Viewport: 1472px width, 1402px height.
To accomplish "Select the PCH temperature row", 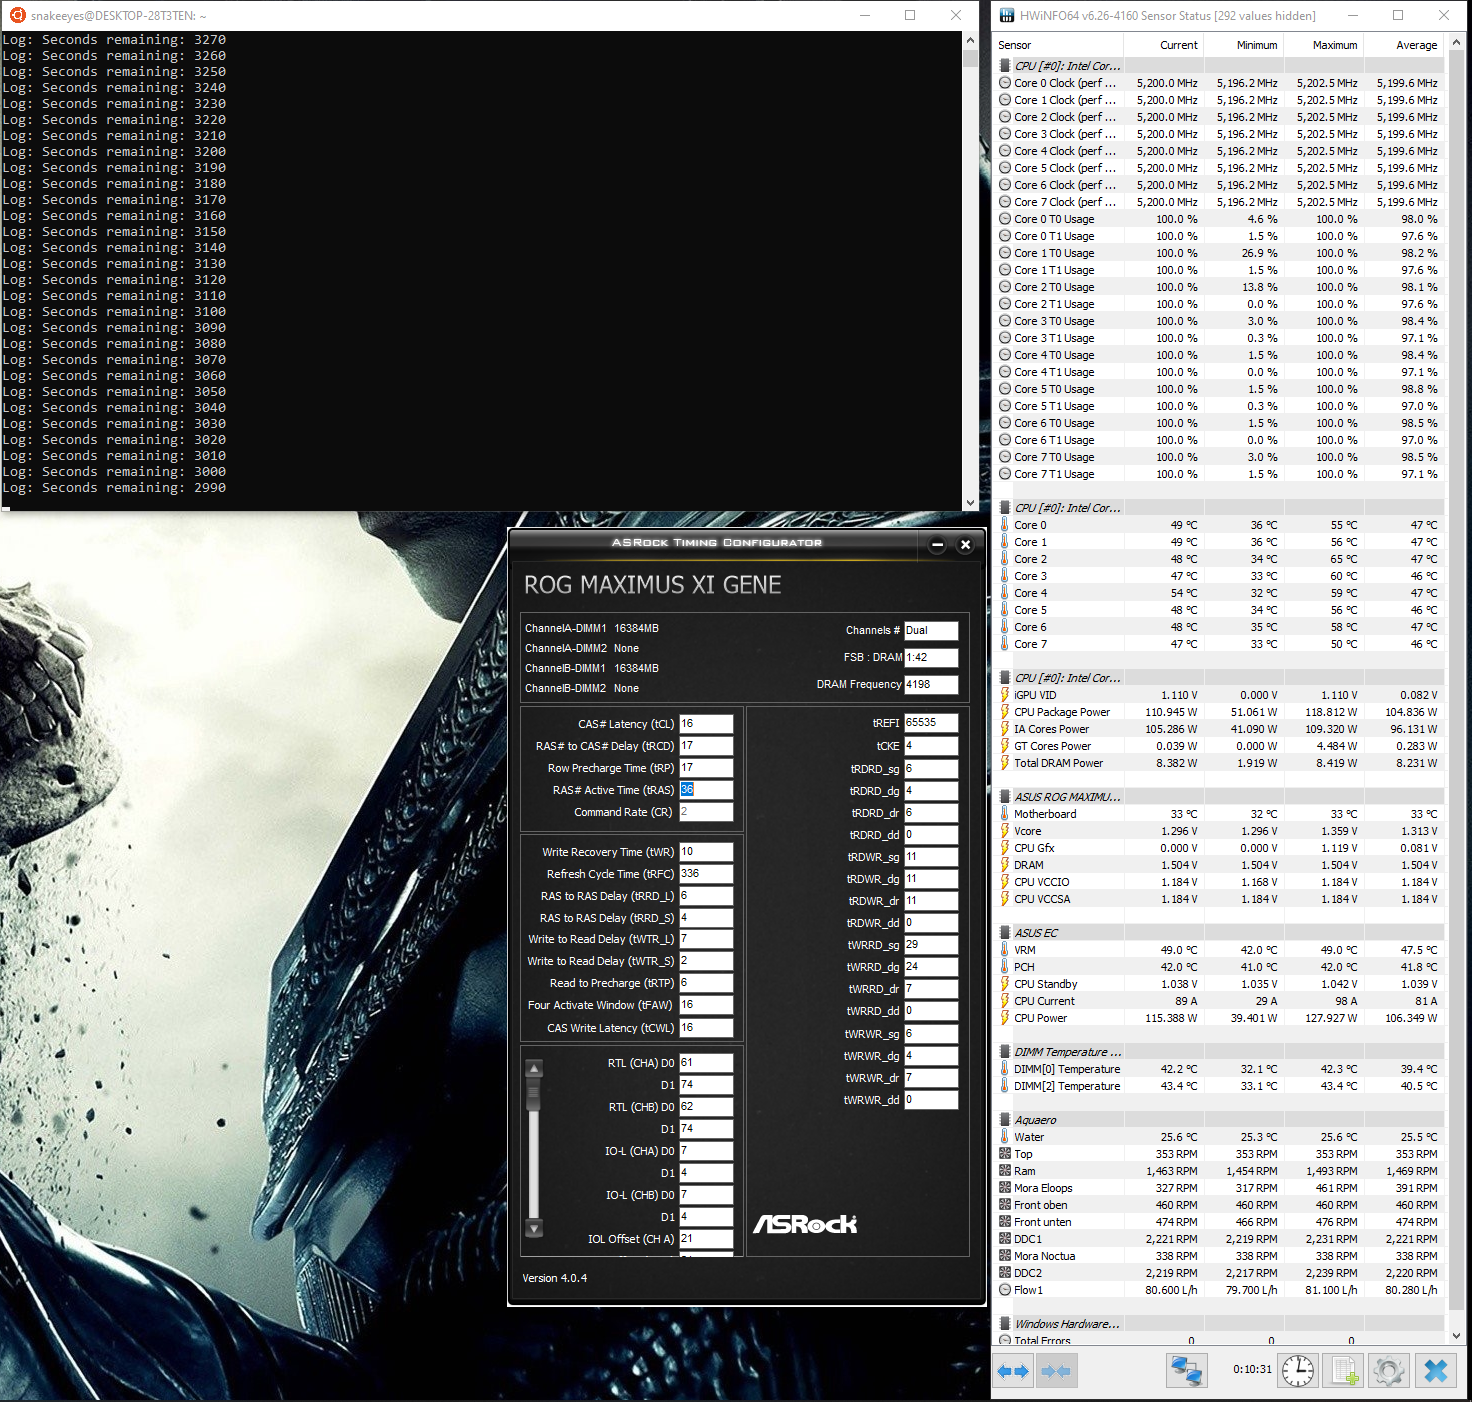I will point(1219,967).
